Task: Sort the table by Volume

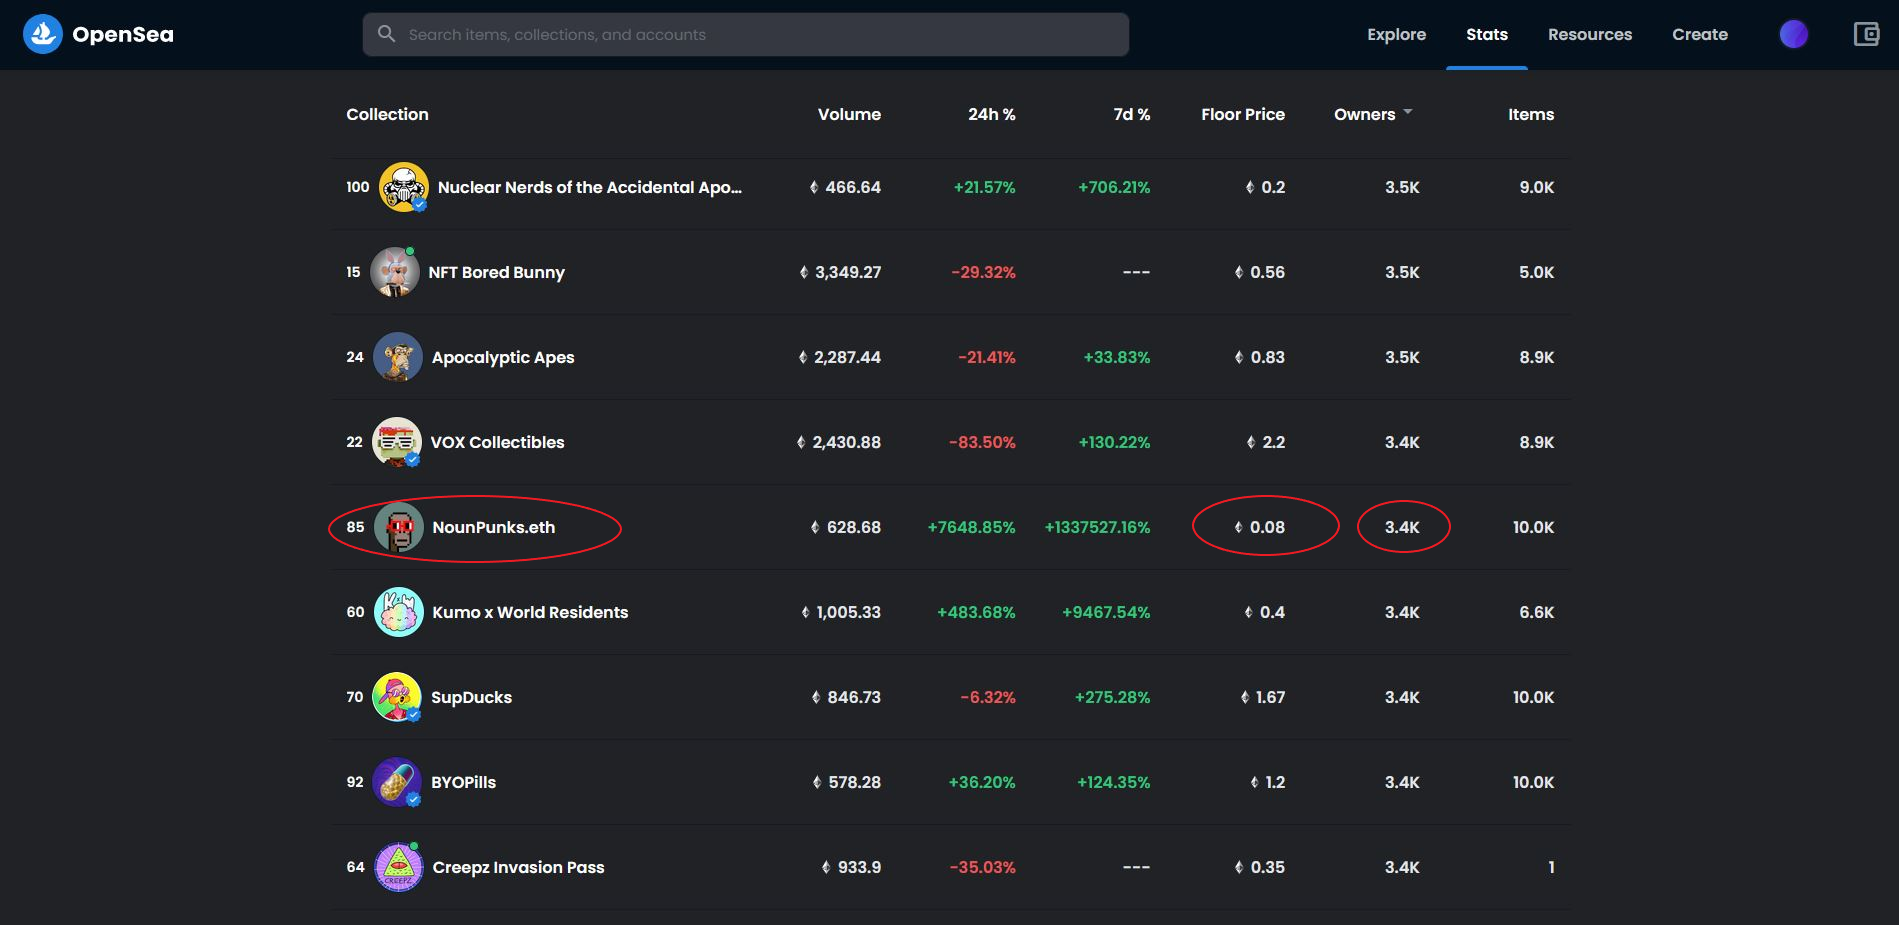Action: (x=849, y=114)
